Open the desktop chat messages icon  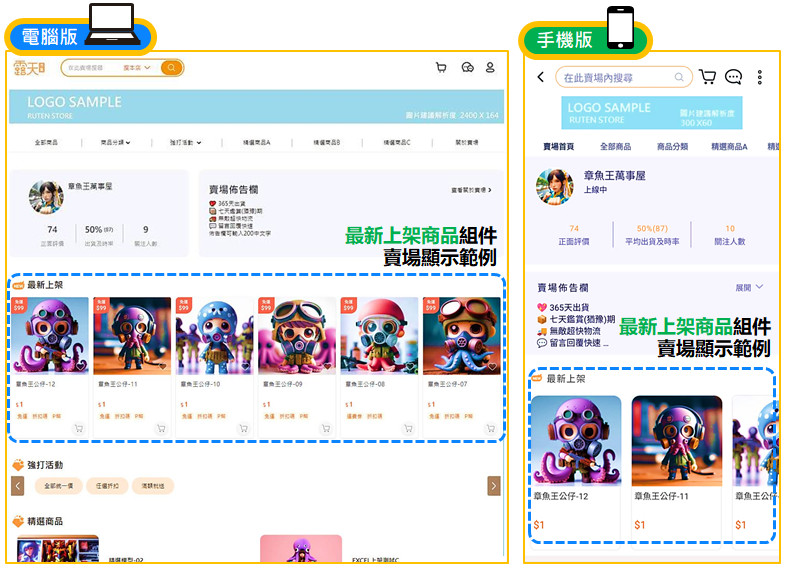tap(467, 68)
